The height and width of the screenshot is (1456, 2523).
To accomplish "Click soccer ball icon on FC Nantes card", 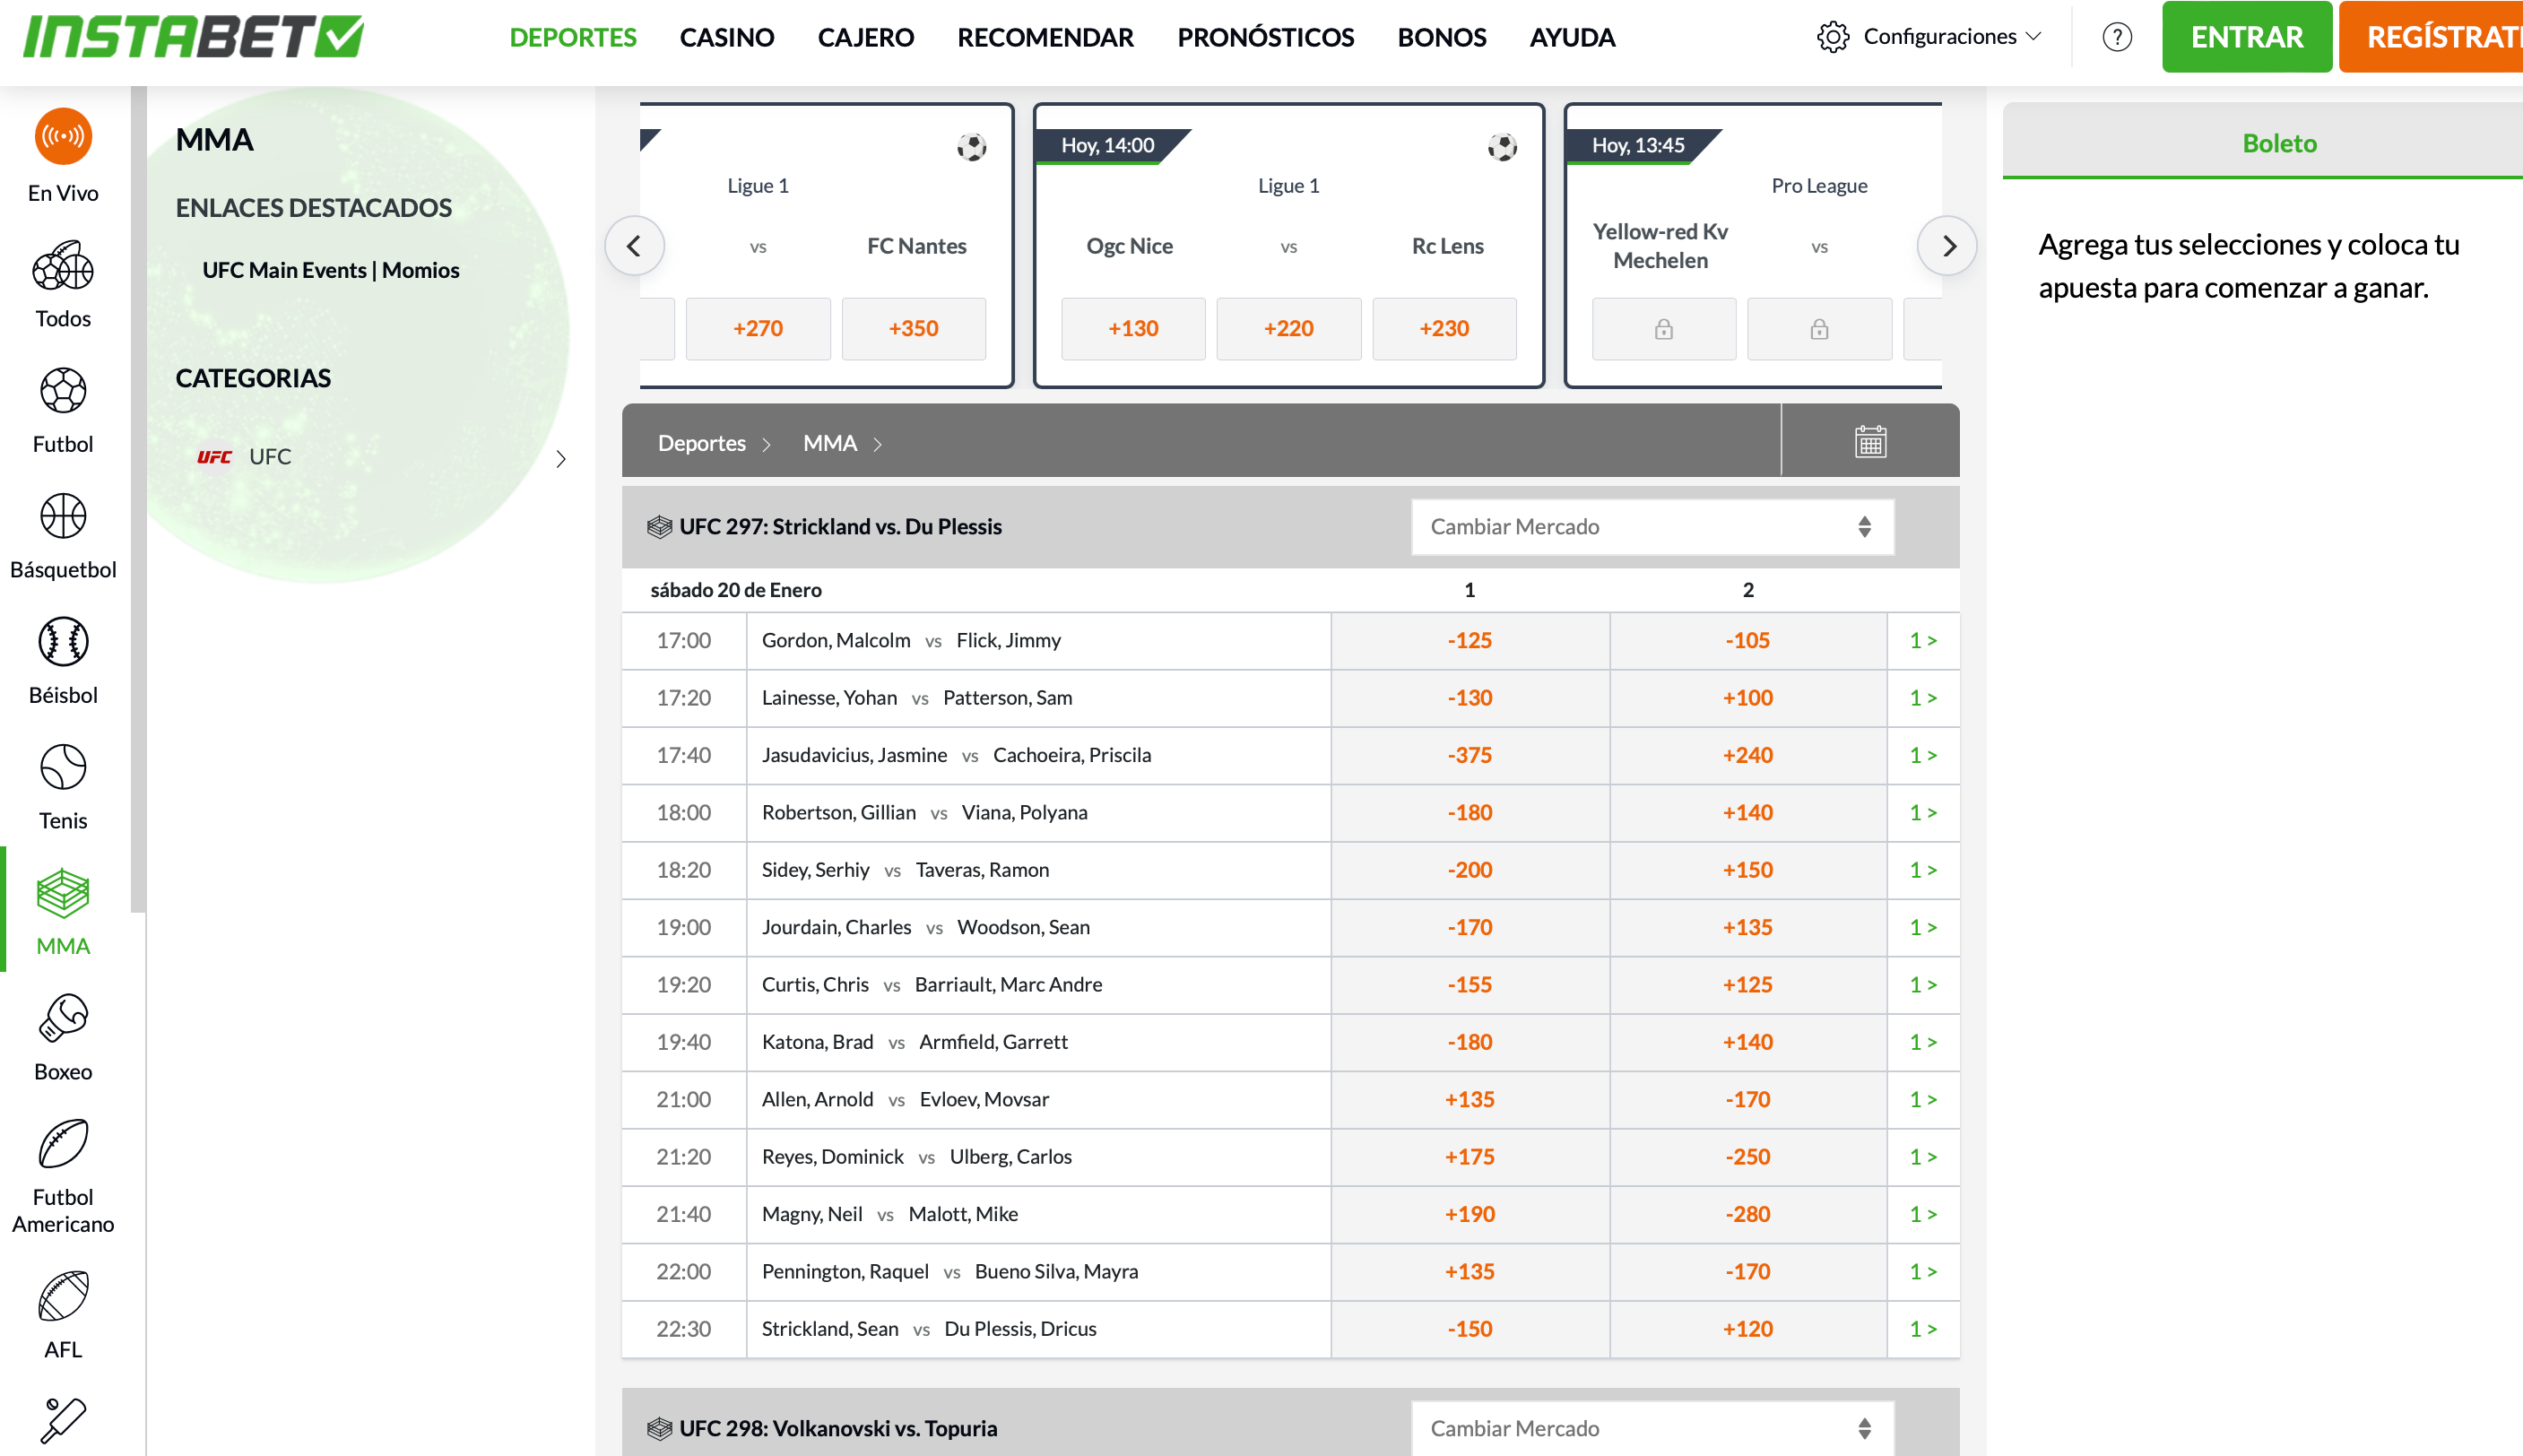I will coord(971,147).
